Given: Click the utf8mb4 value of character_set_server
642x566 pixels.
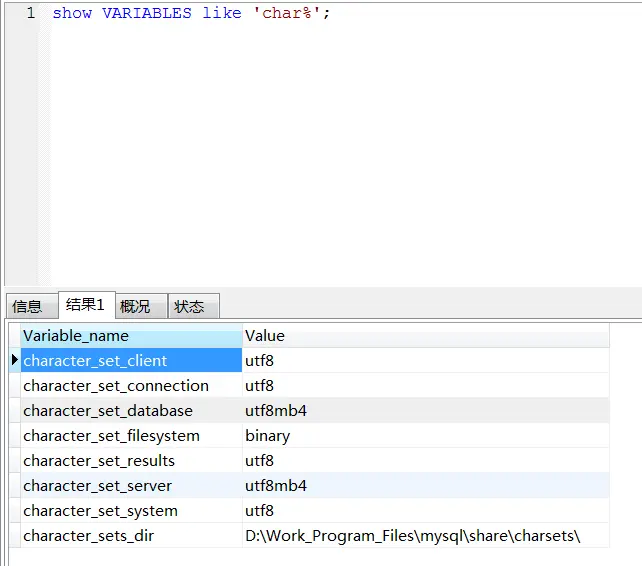Looking at the screenshot, I should point(426,485).
